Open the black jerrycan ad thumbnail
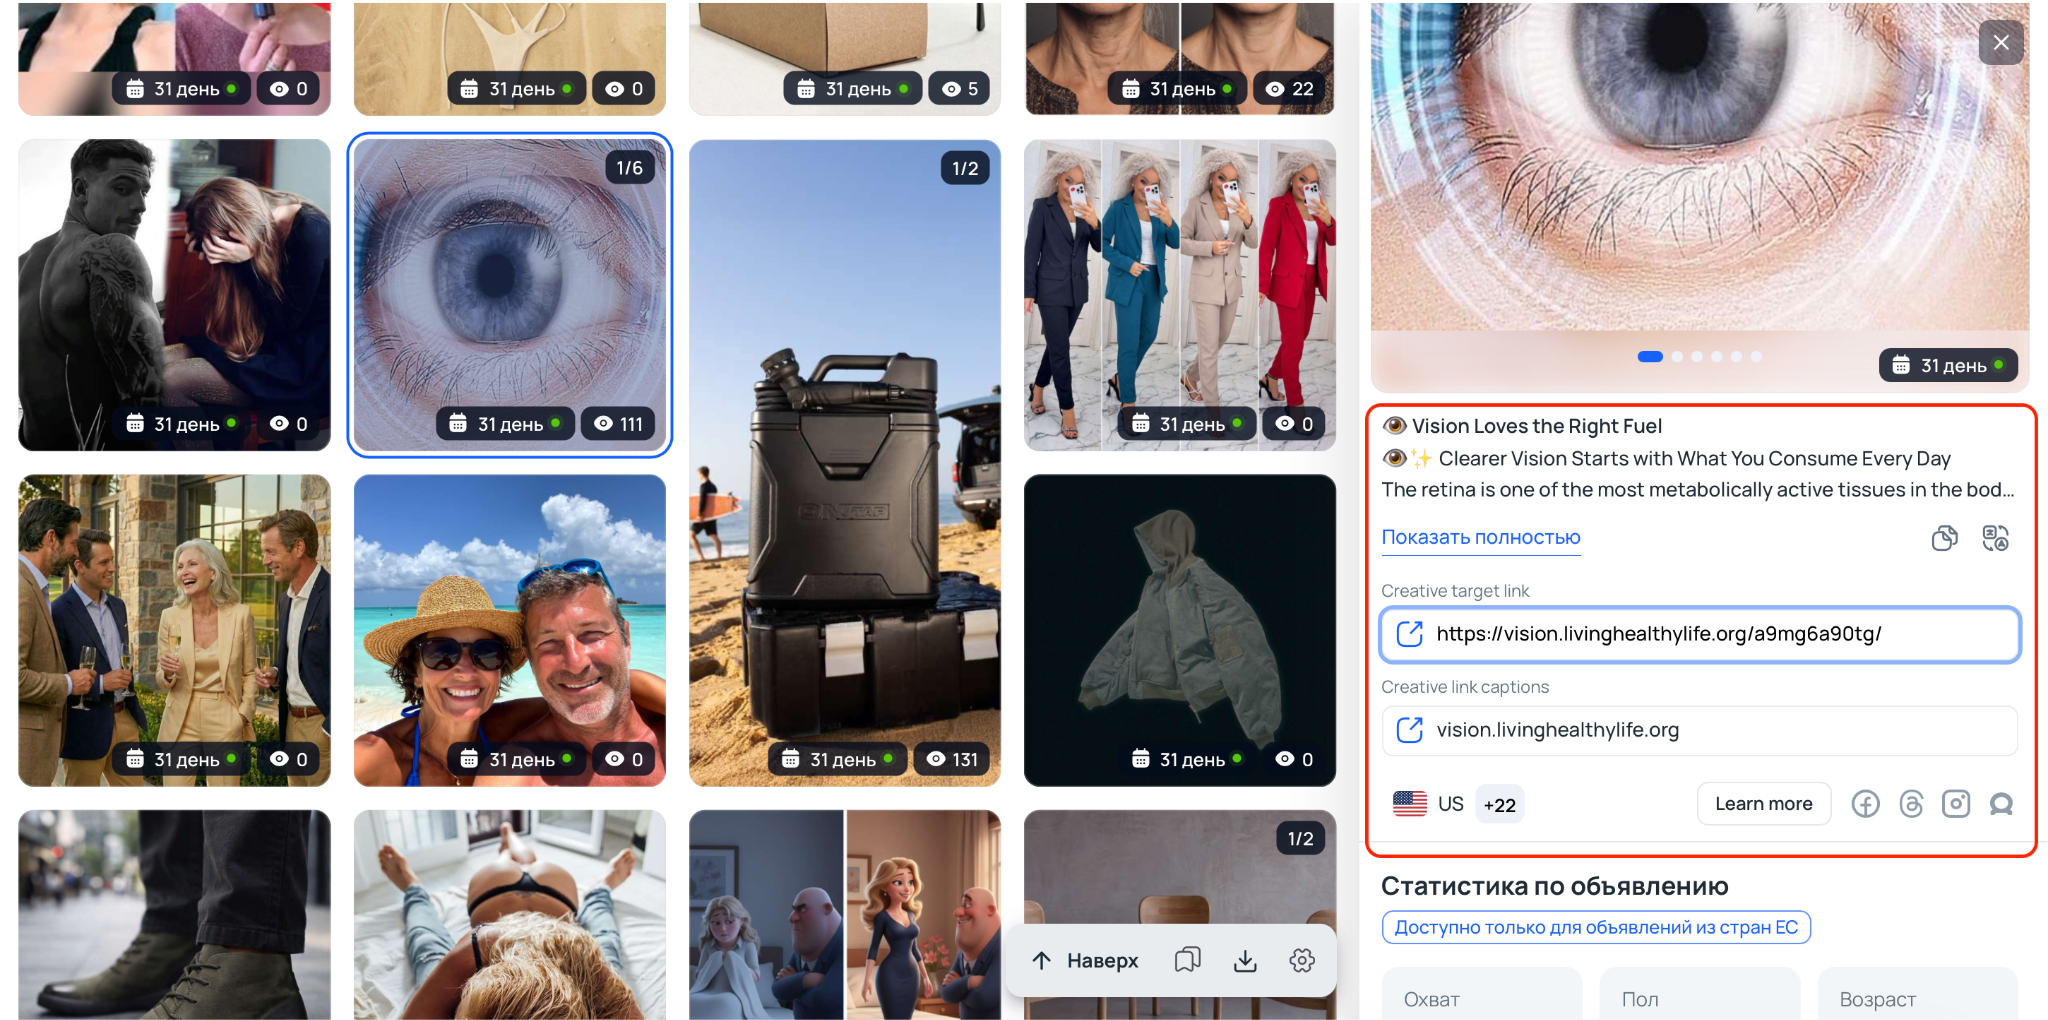 click(844, 460)
